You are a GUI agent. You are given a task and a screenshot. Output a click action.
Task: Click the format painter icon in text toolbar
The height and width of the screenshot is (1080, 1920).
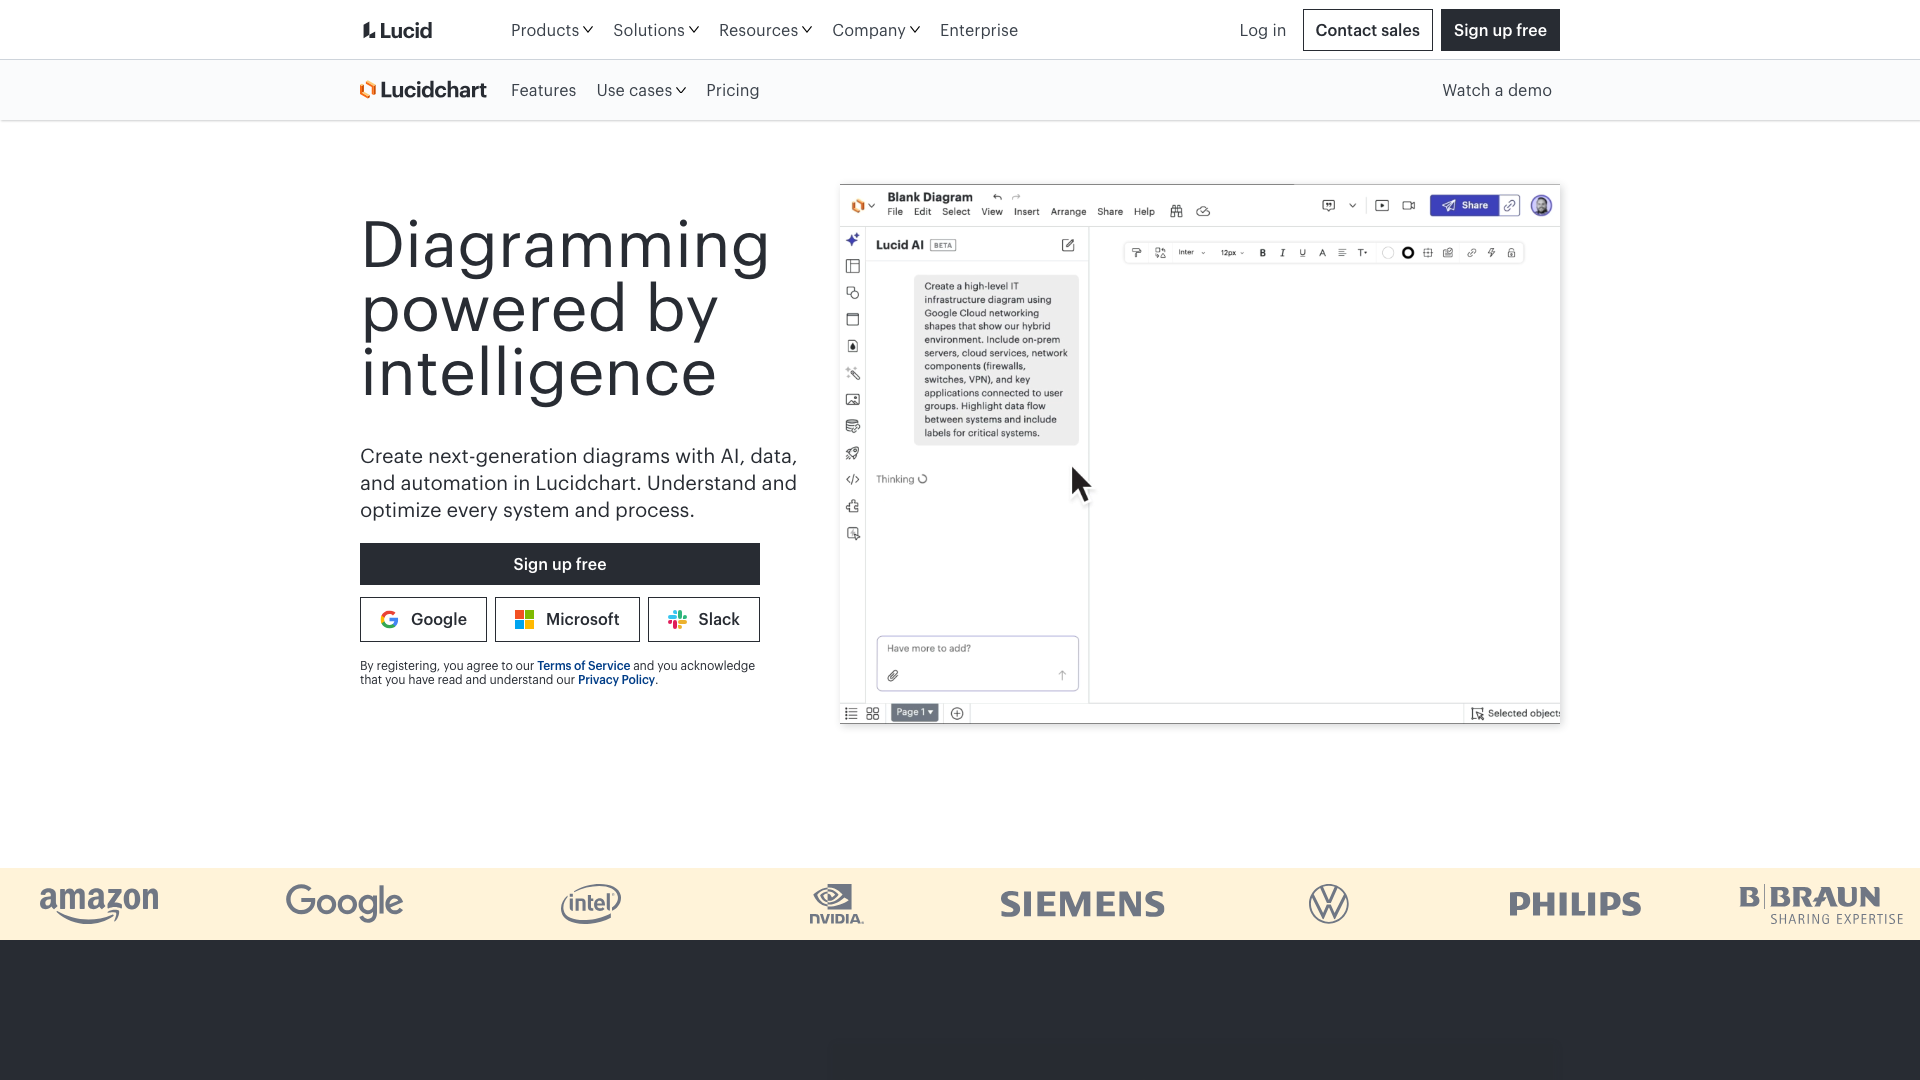coord(1136,253)
